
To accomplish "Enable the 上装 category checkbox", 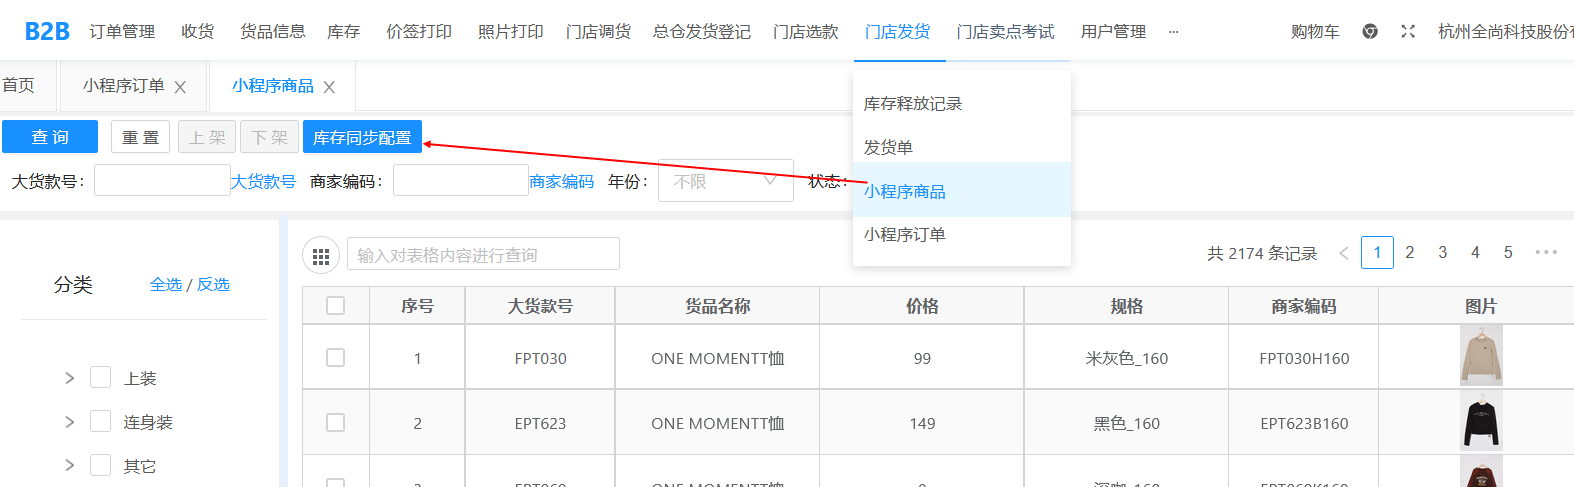I will tap(100, 377).
